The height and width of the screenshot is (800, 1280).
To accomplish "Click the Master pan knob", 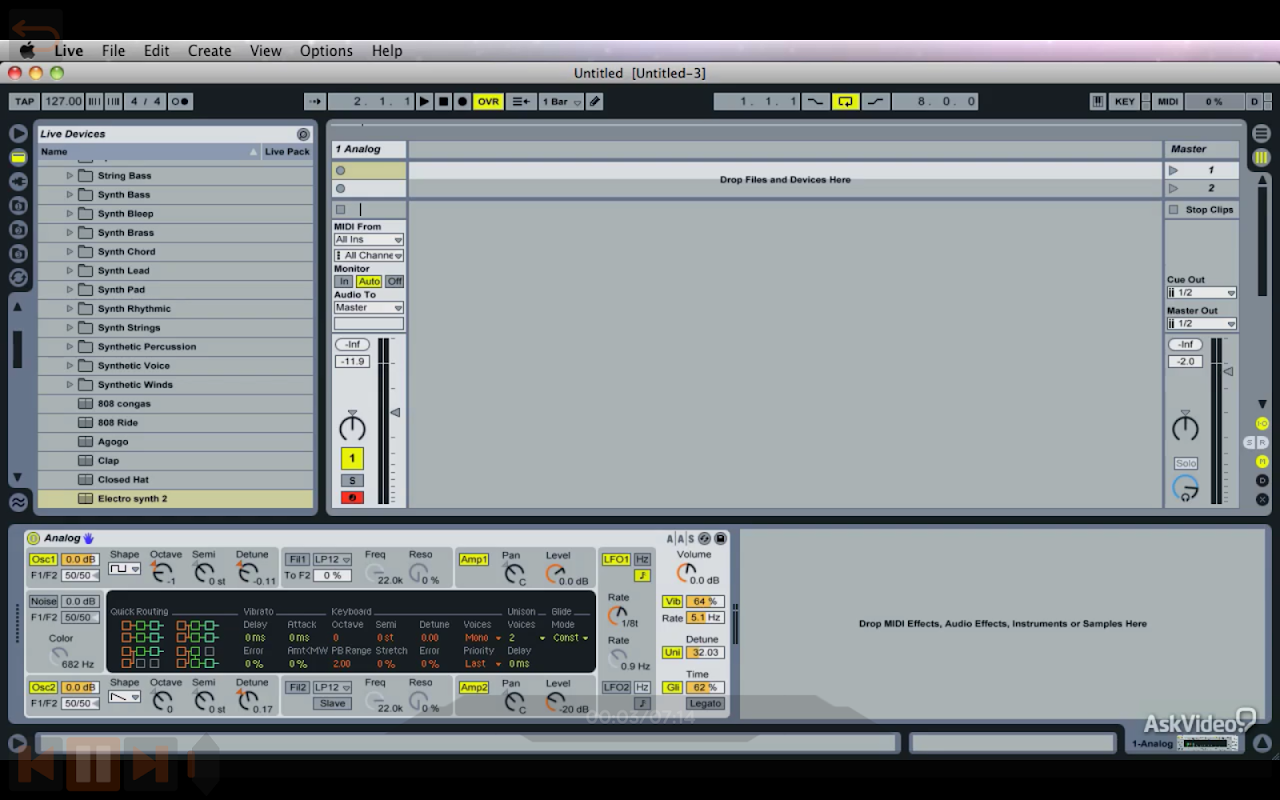I will click(x=1185, y=428).
